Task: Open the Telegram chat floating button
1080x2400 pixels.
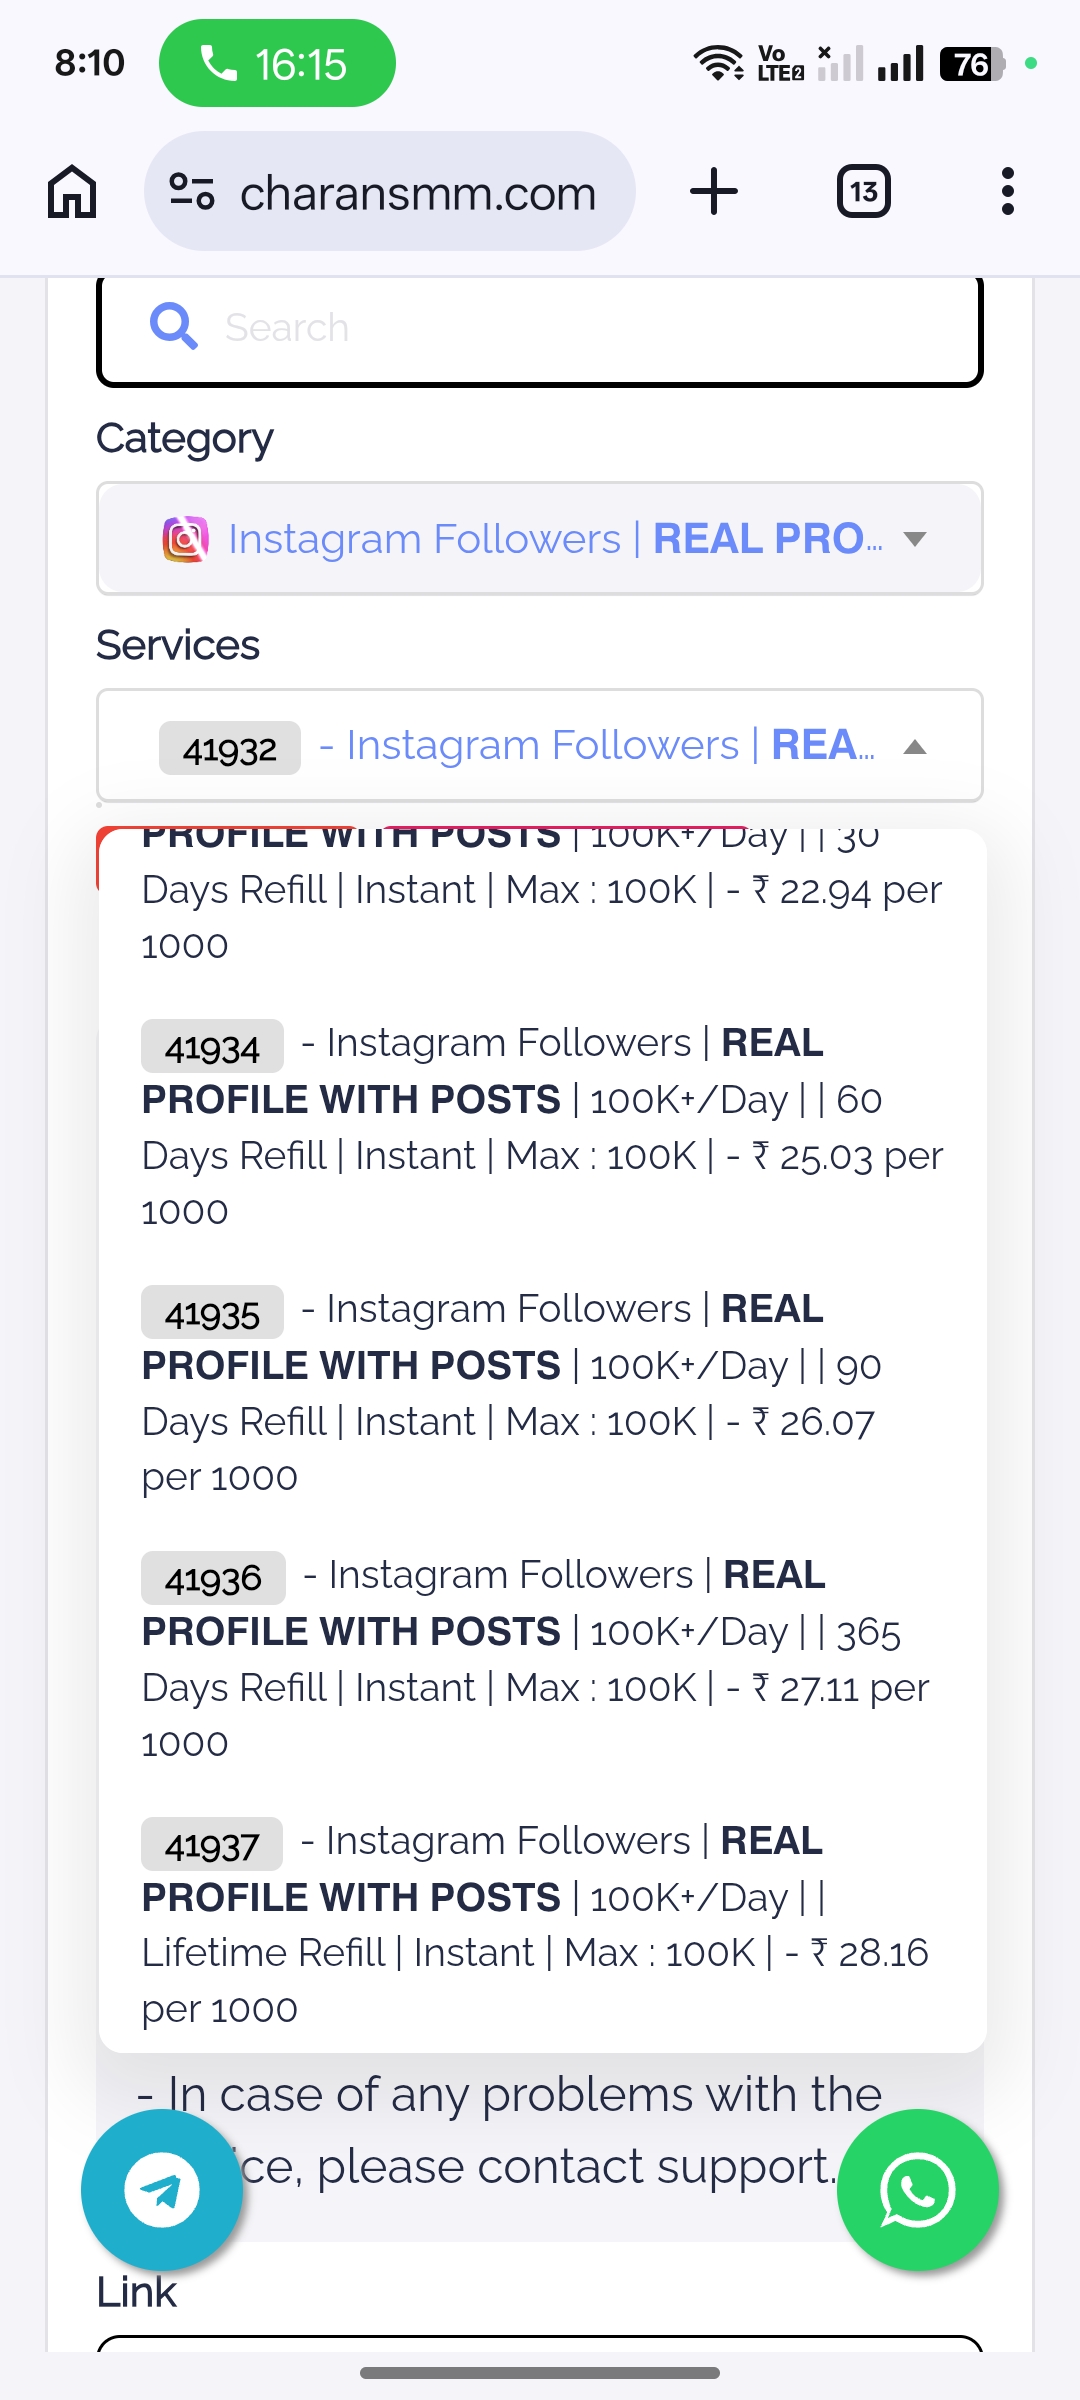Action: point(162,2190)
